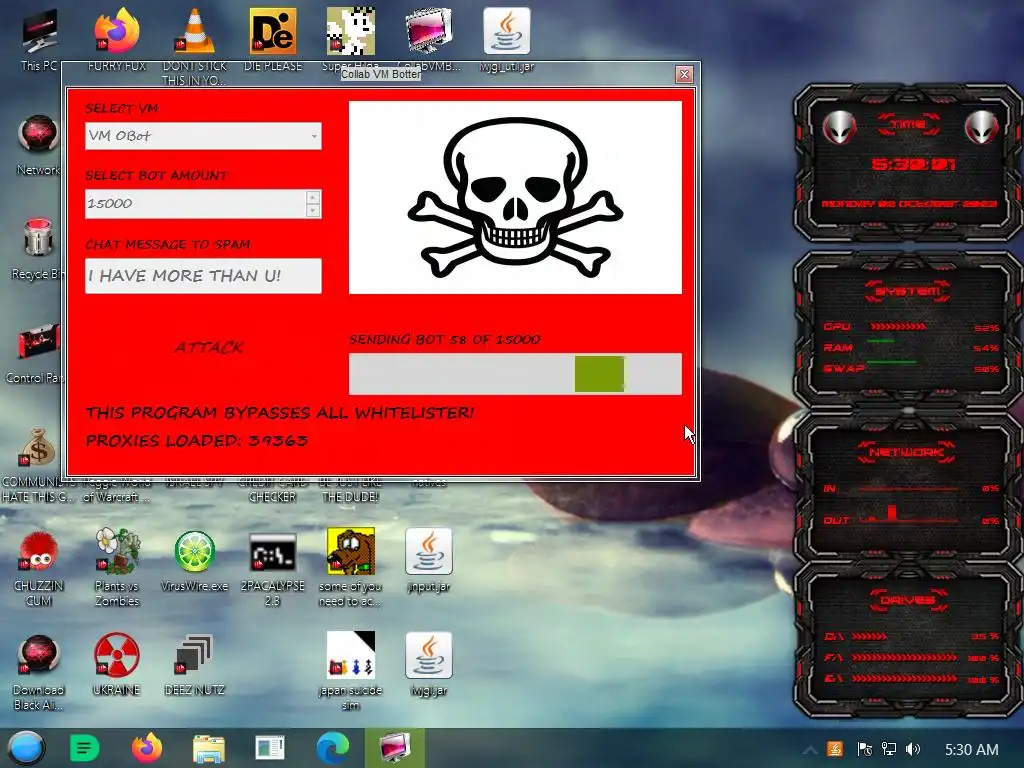The image size is (1024, 768).
Task: Open the green notes app in taskbar
Action: [x=84, y=748]
